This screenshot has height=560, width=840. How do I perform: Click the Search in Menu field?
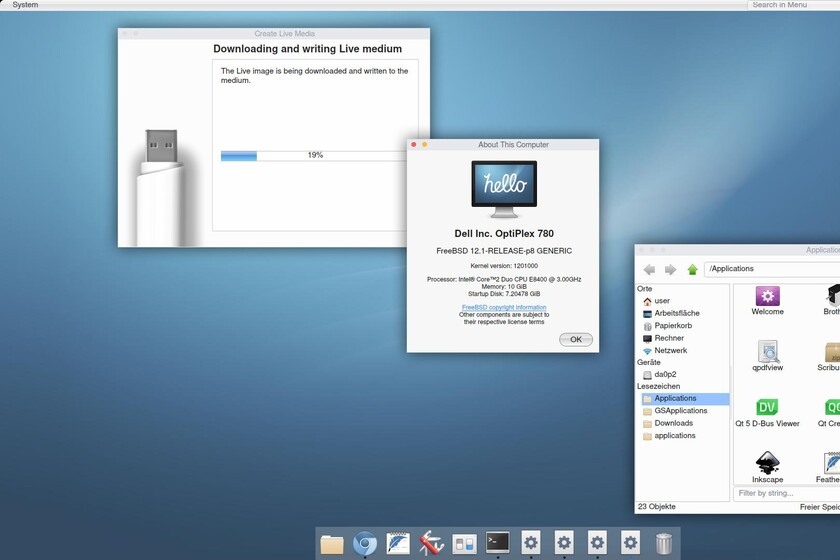point(793,4)
